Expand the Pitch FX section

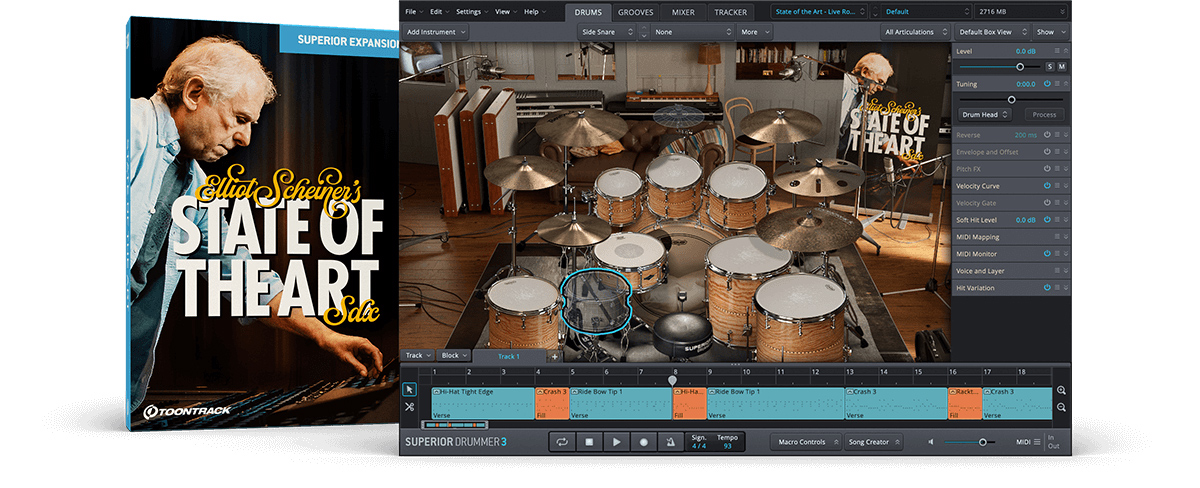point(1066,169)
